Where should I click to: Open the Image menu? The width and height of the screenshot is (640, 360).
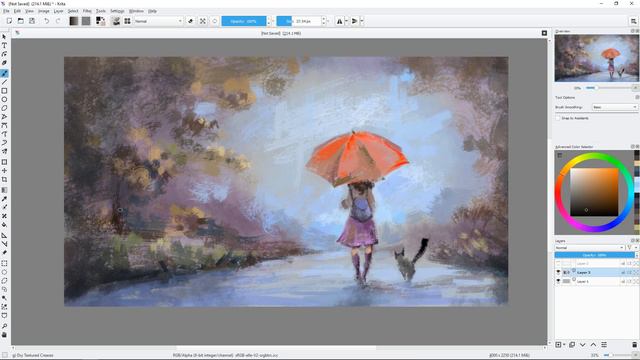tap(44, 11)
